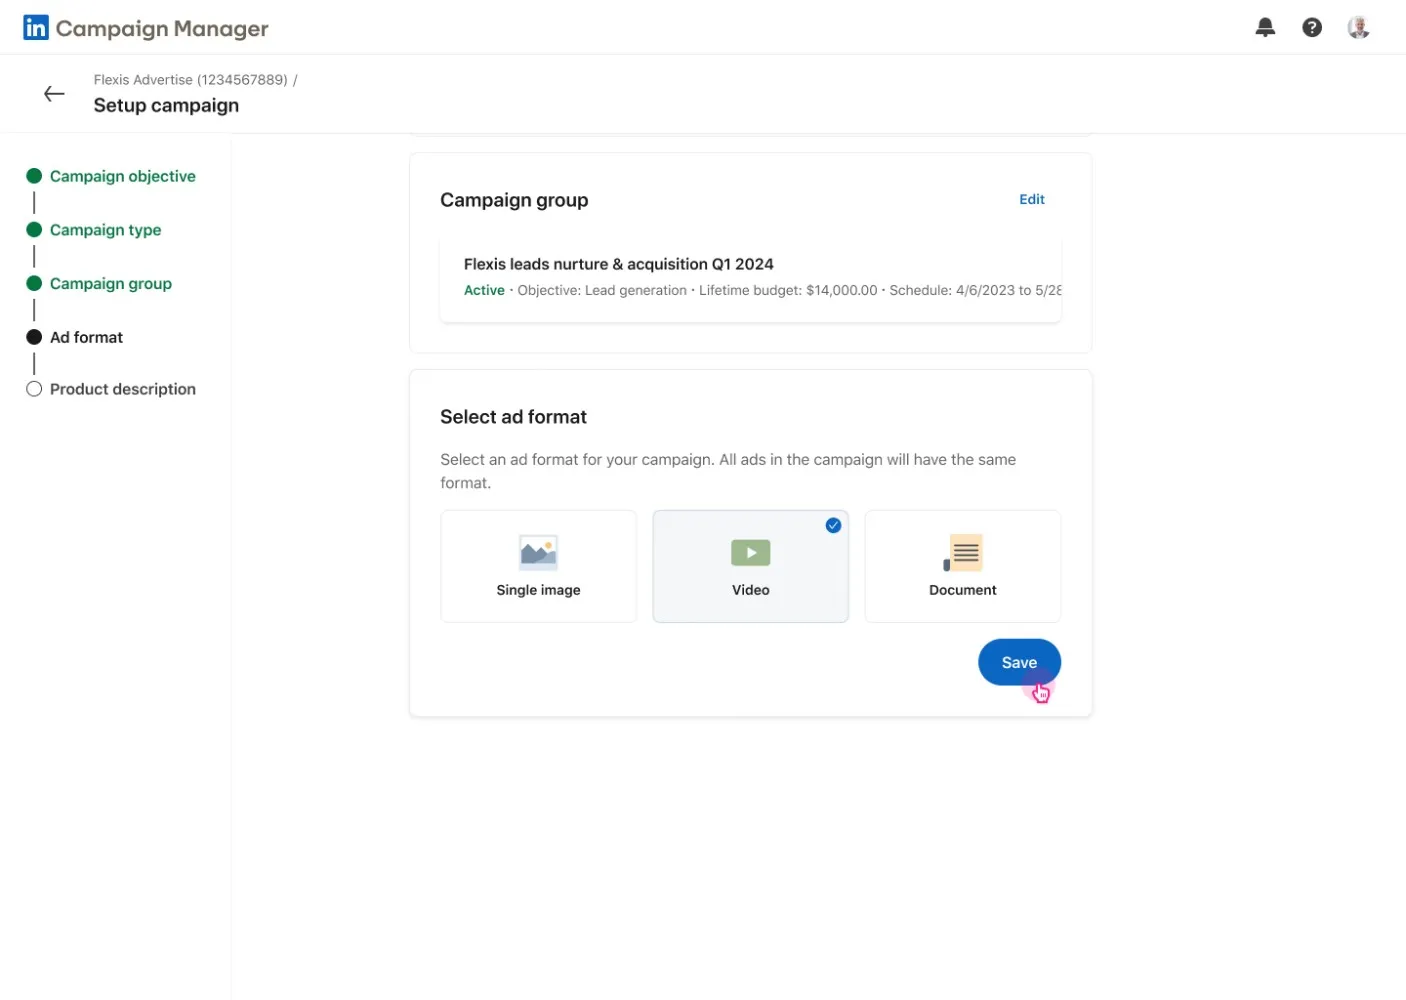Click the Active status text
The width and height of the screenshot is (1406, 1000).
pyautogui.click(x=484, y=290)
